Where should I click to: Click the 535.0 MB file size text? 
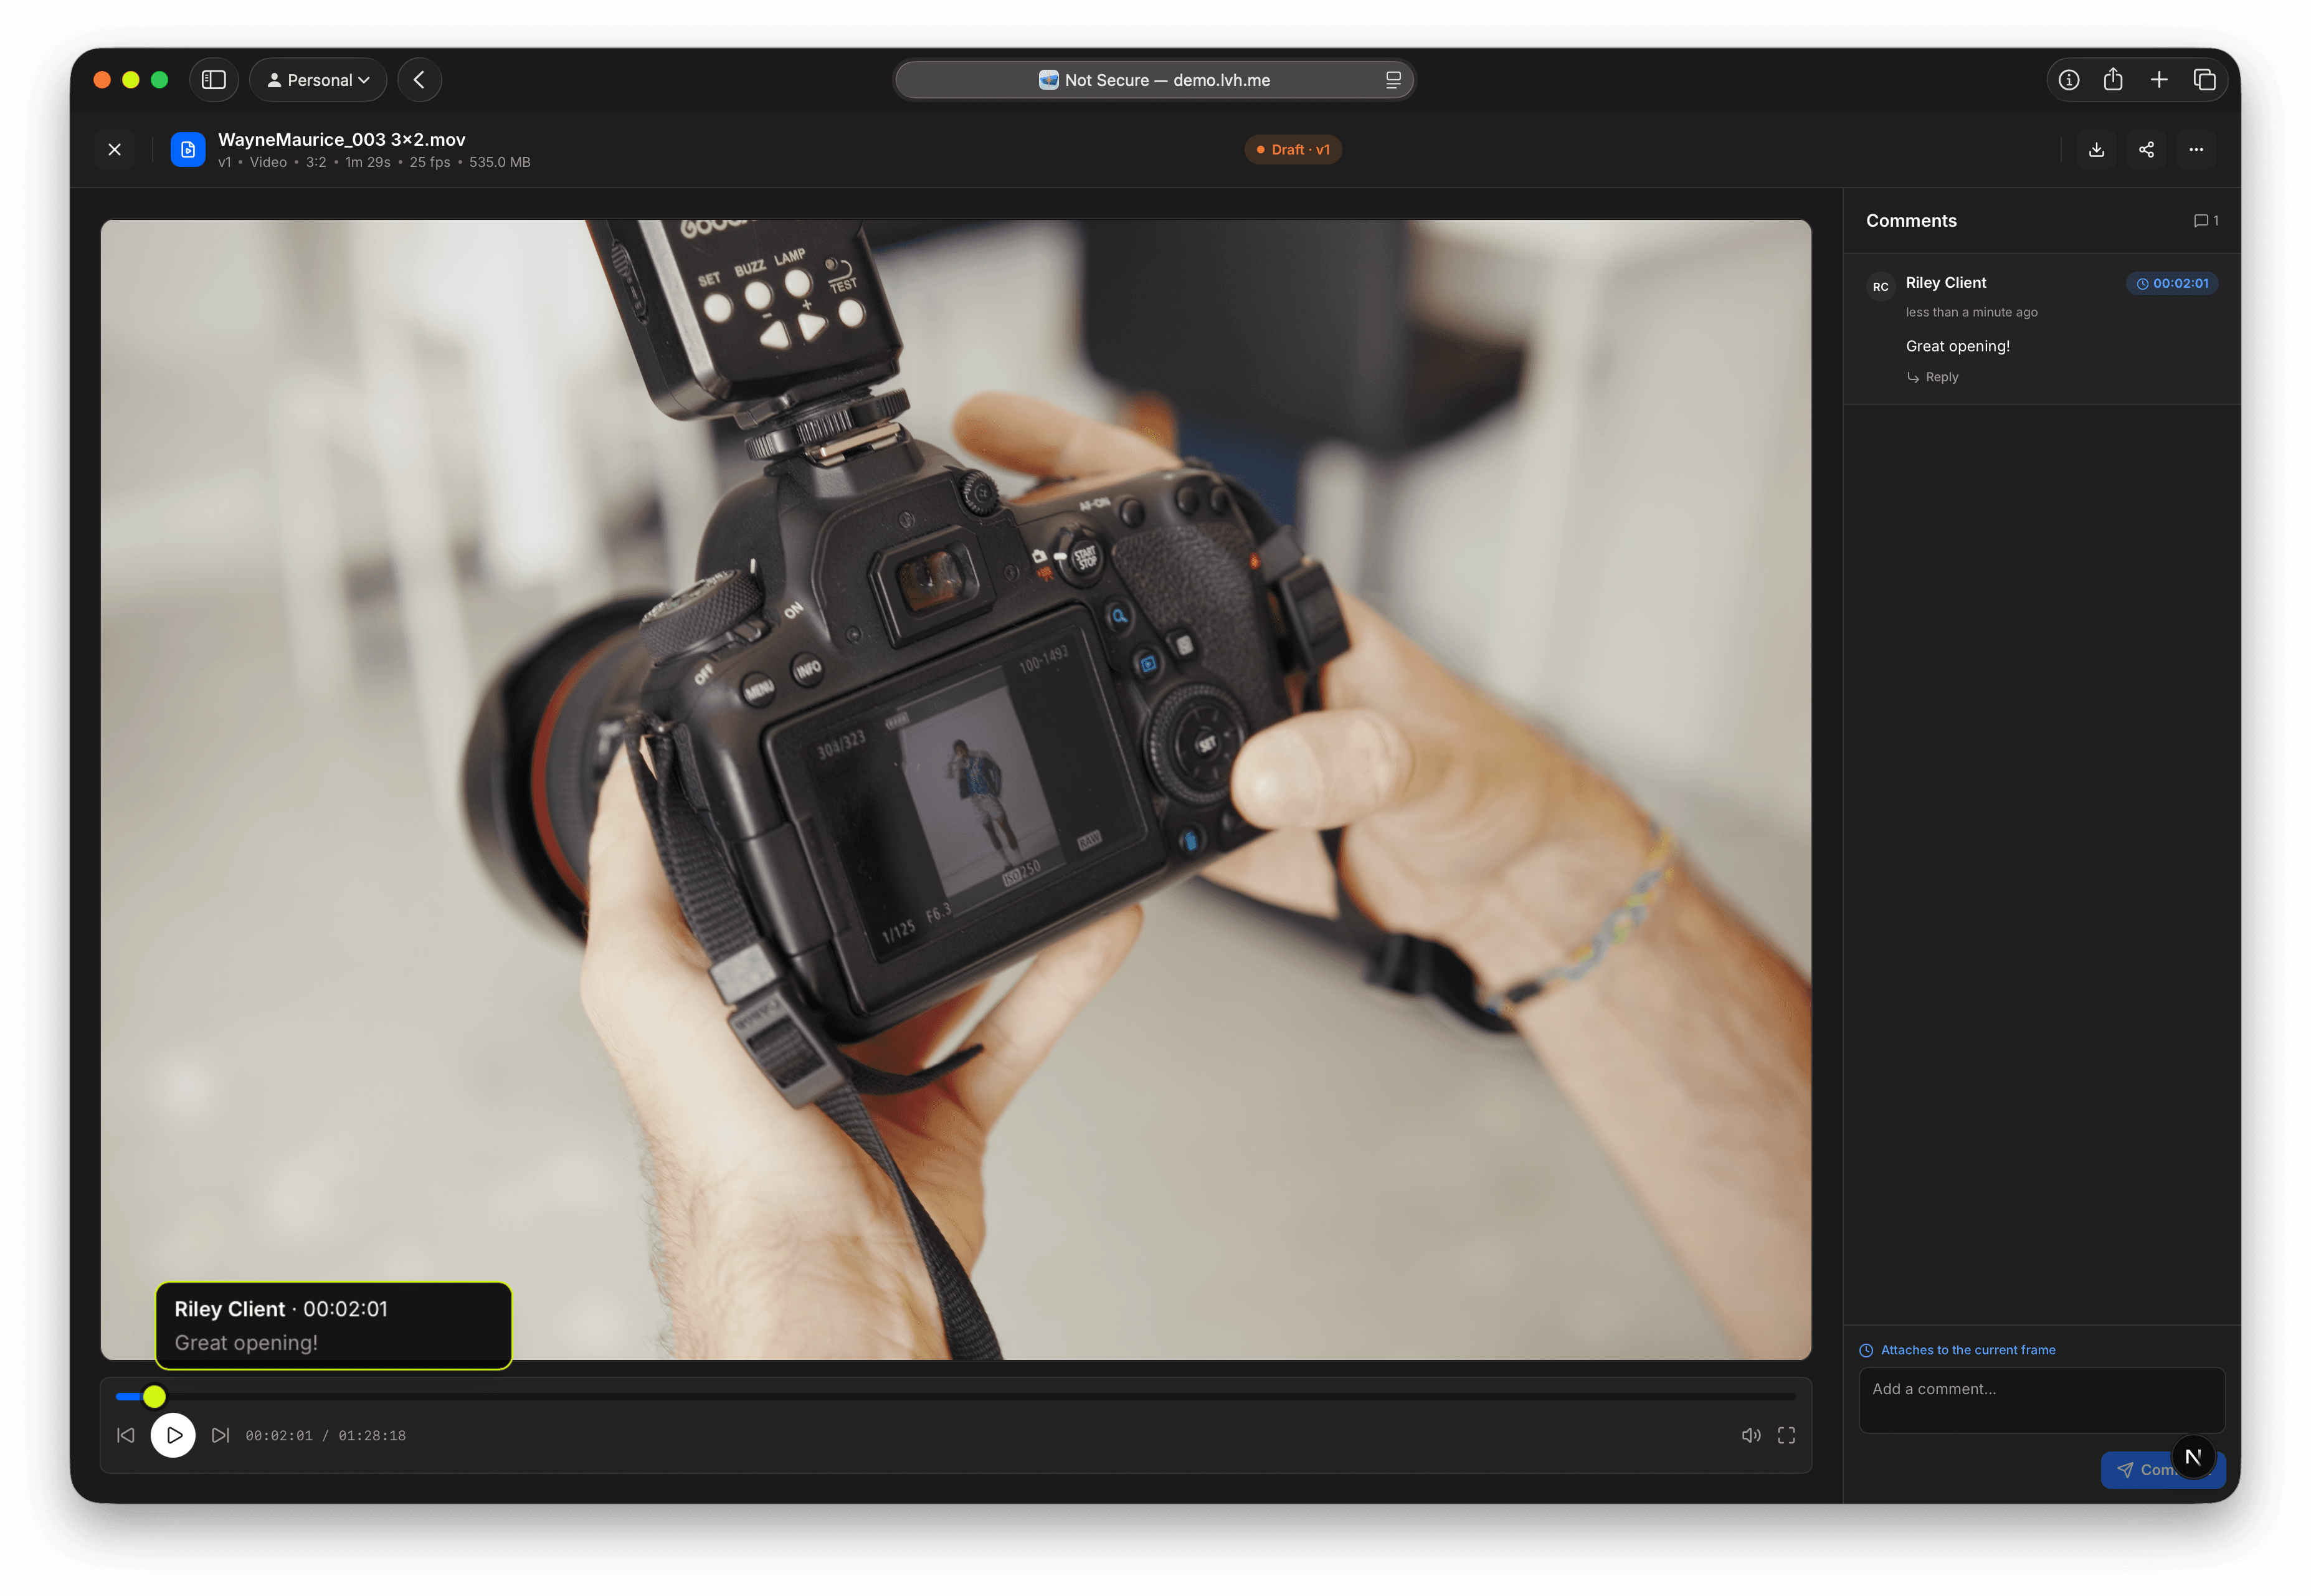click(500, 162)
